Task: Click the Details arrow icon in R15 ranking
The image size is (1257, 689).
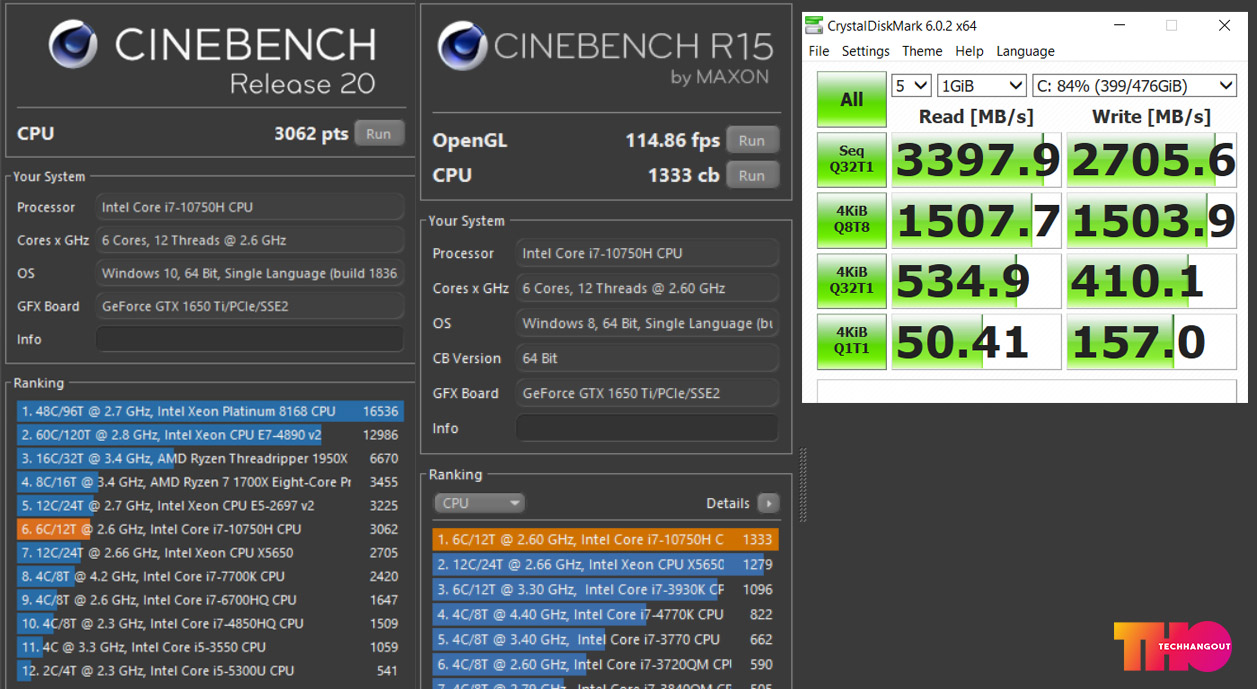Action: [768, 503]
